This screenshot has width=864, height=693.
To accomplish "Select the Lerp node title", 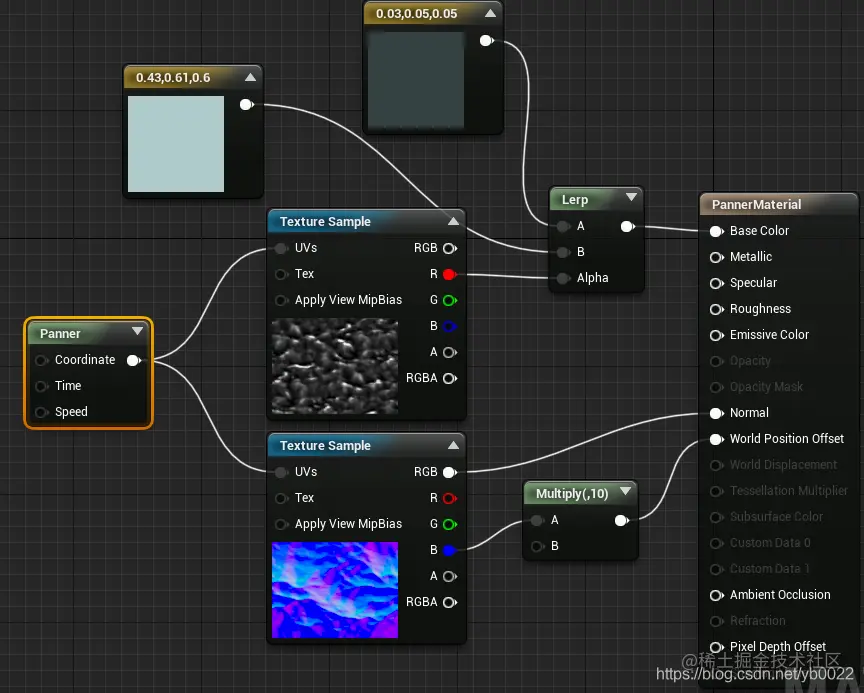I will click(x=575, y=199).
